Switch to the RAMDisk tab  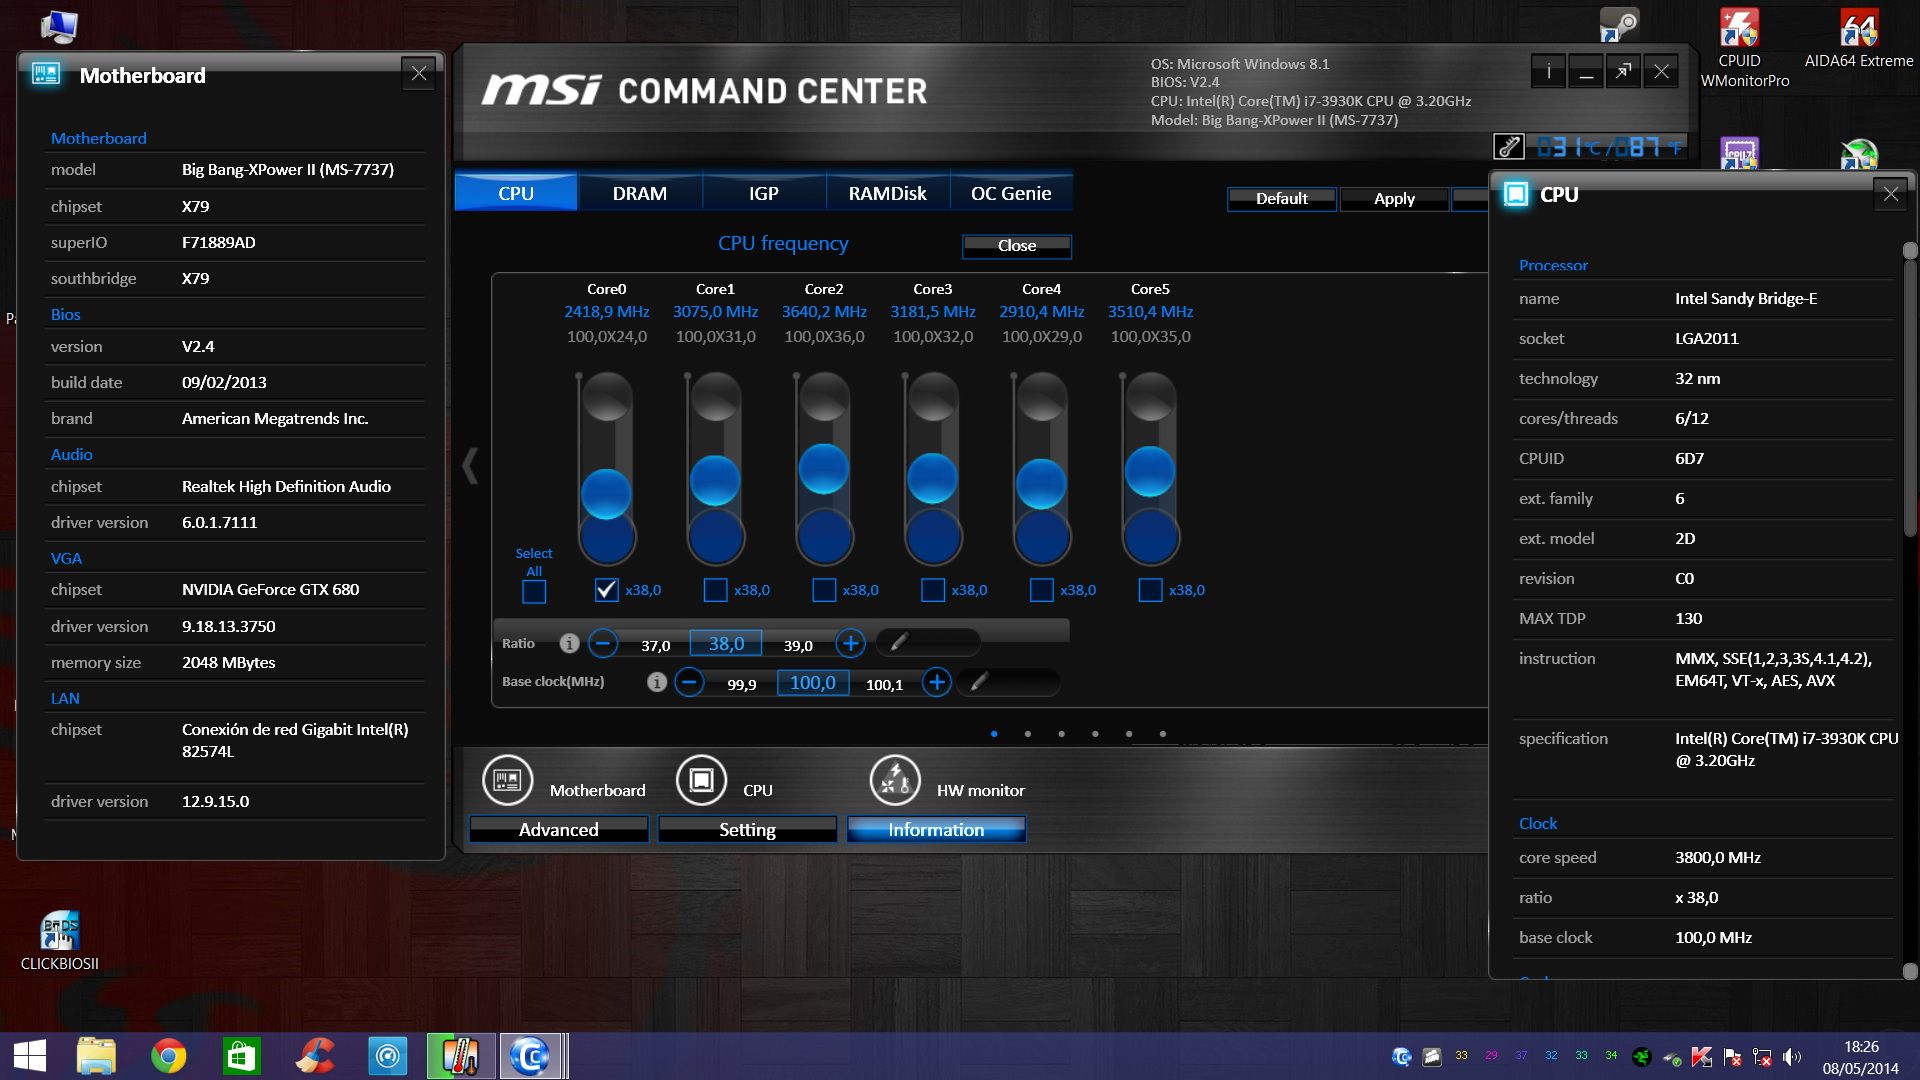(x=888, y=192)
